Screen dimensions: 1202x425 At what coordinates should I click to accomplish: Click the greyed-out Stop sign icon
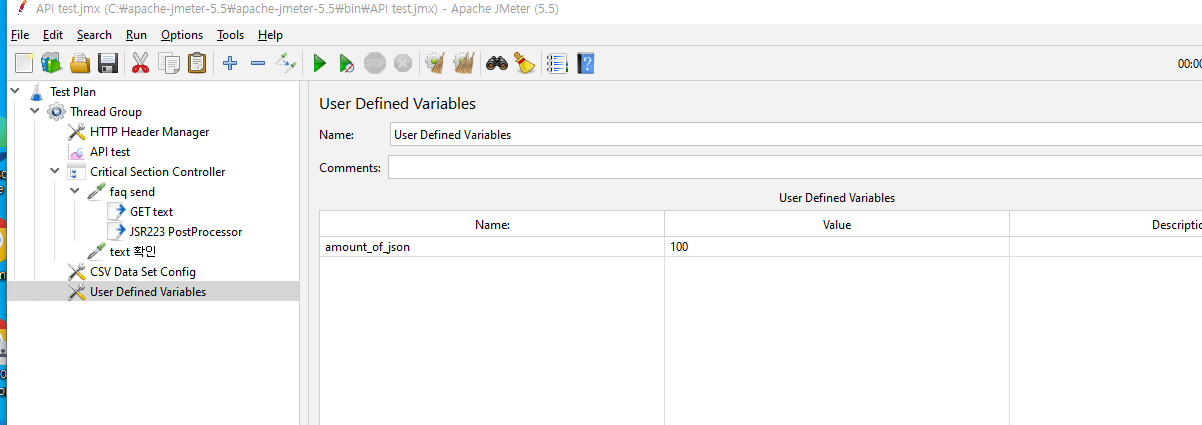pos(375,64)
